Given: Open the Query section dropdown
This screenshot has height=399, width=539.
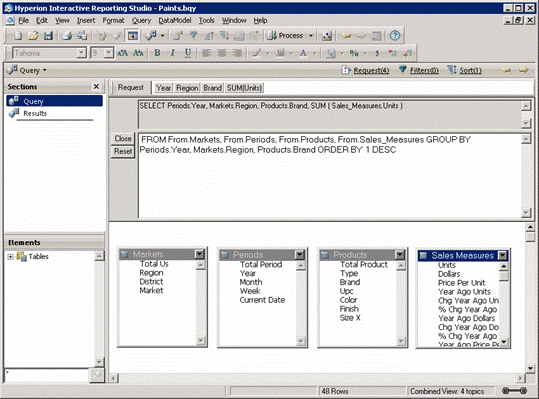Looking at the screenshot, I should coord(45,70).
